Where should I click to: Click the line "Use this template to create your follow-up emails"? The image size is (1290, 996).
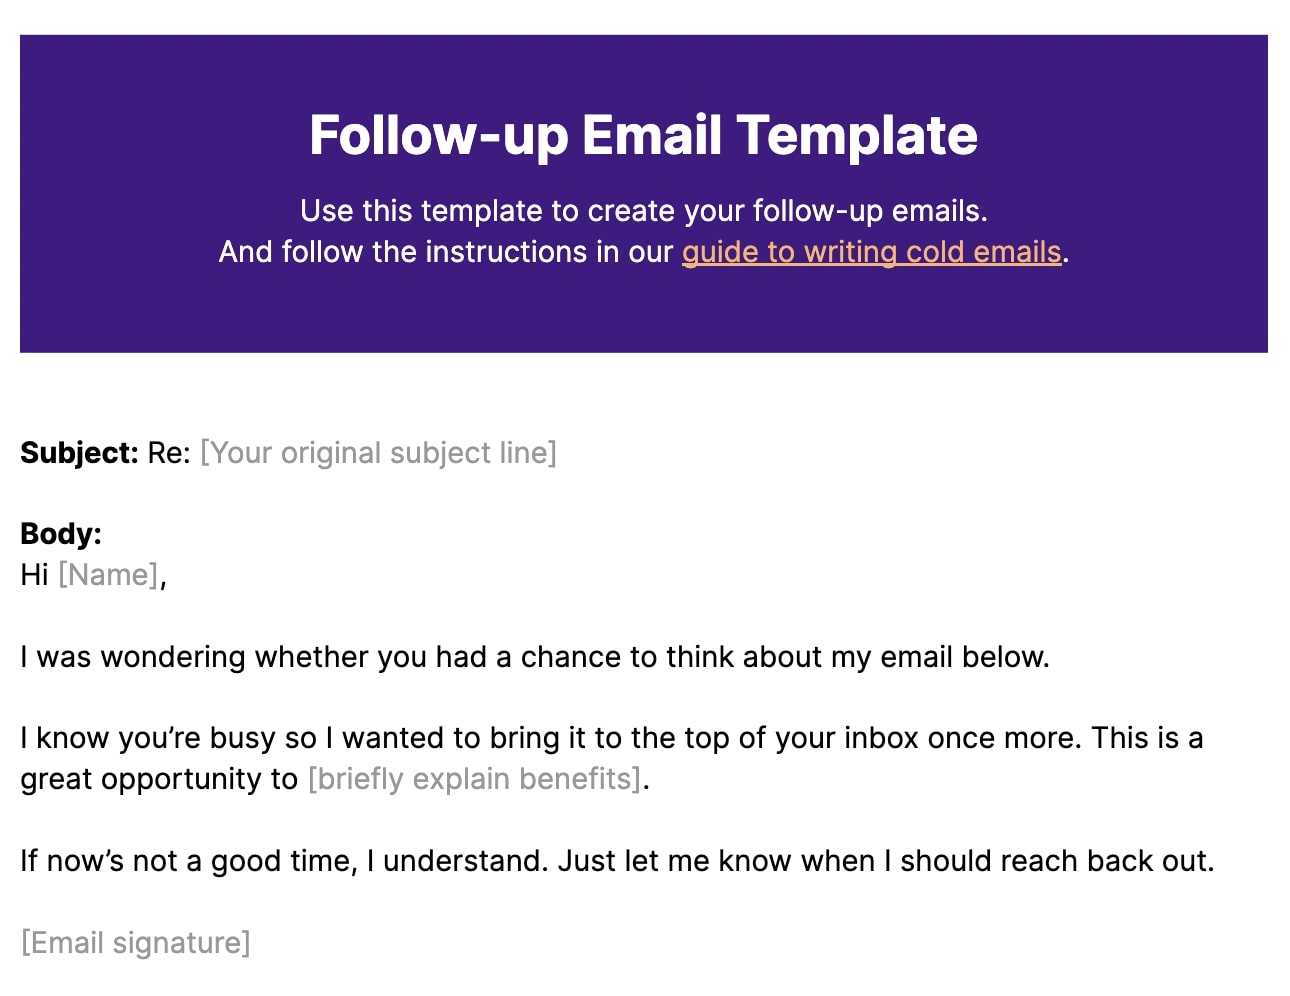(643, 211)
